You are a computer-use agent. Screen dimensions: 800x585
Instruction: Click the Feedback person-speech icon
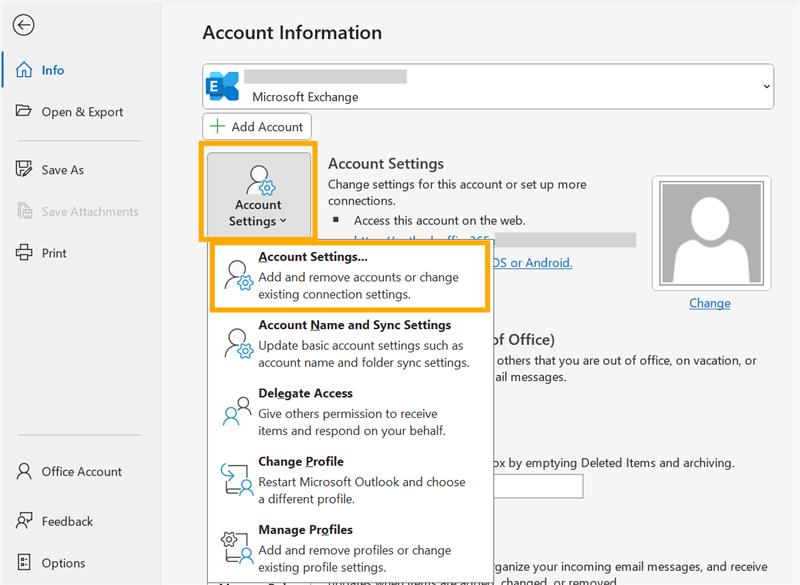[24, 521]
